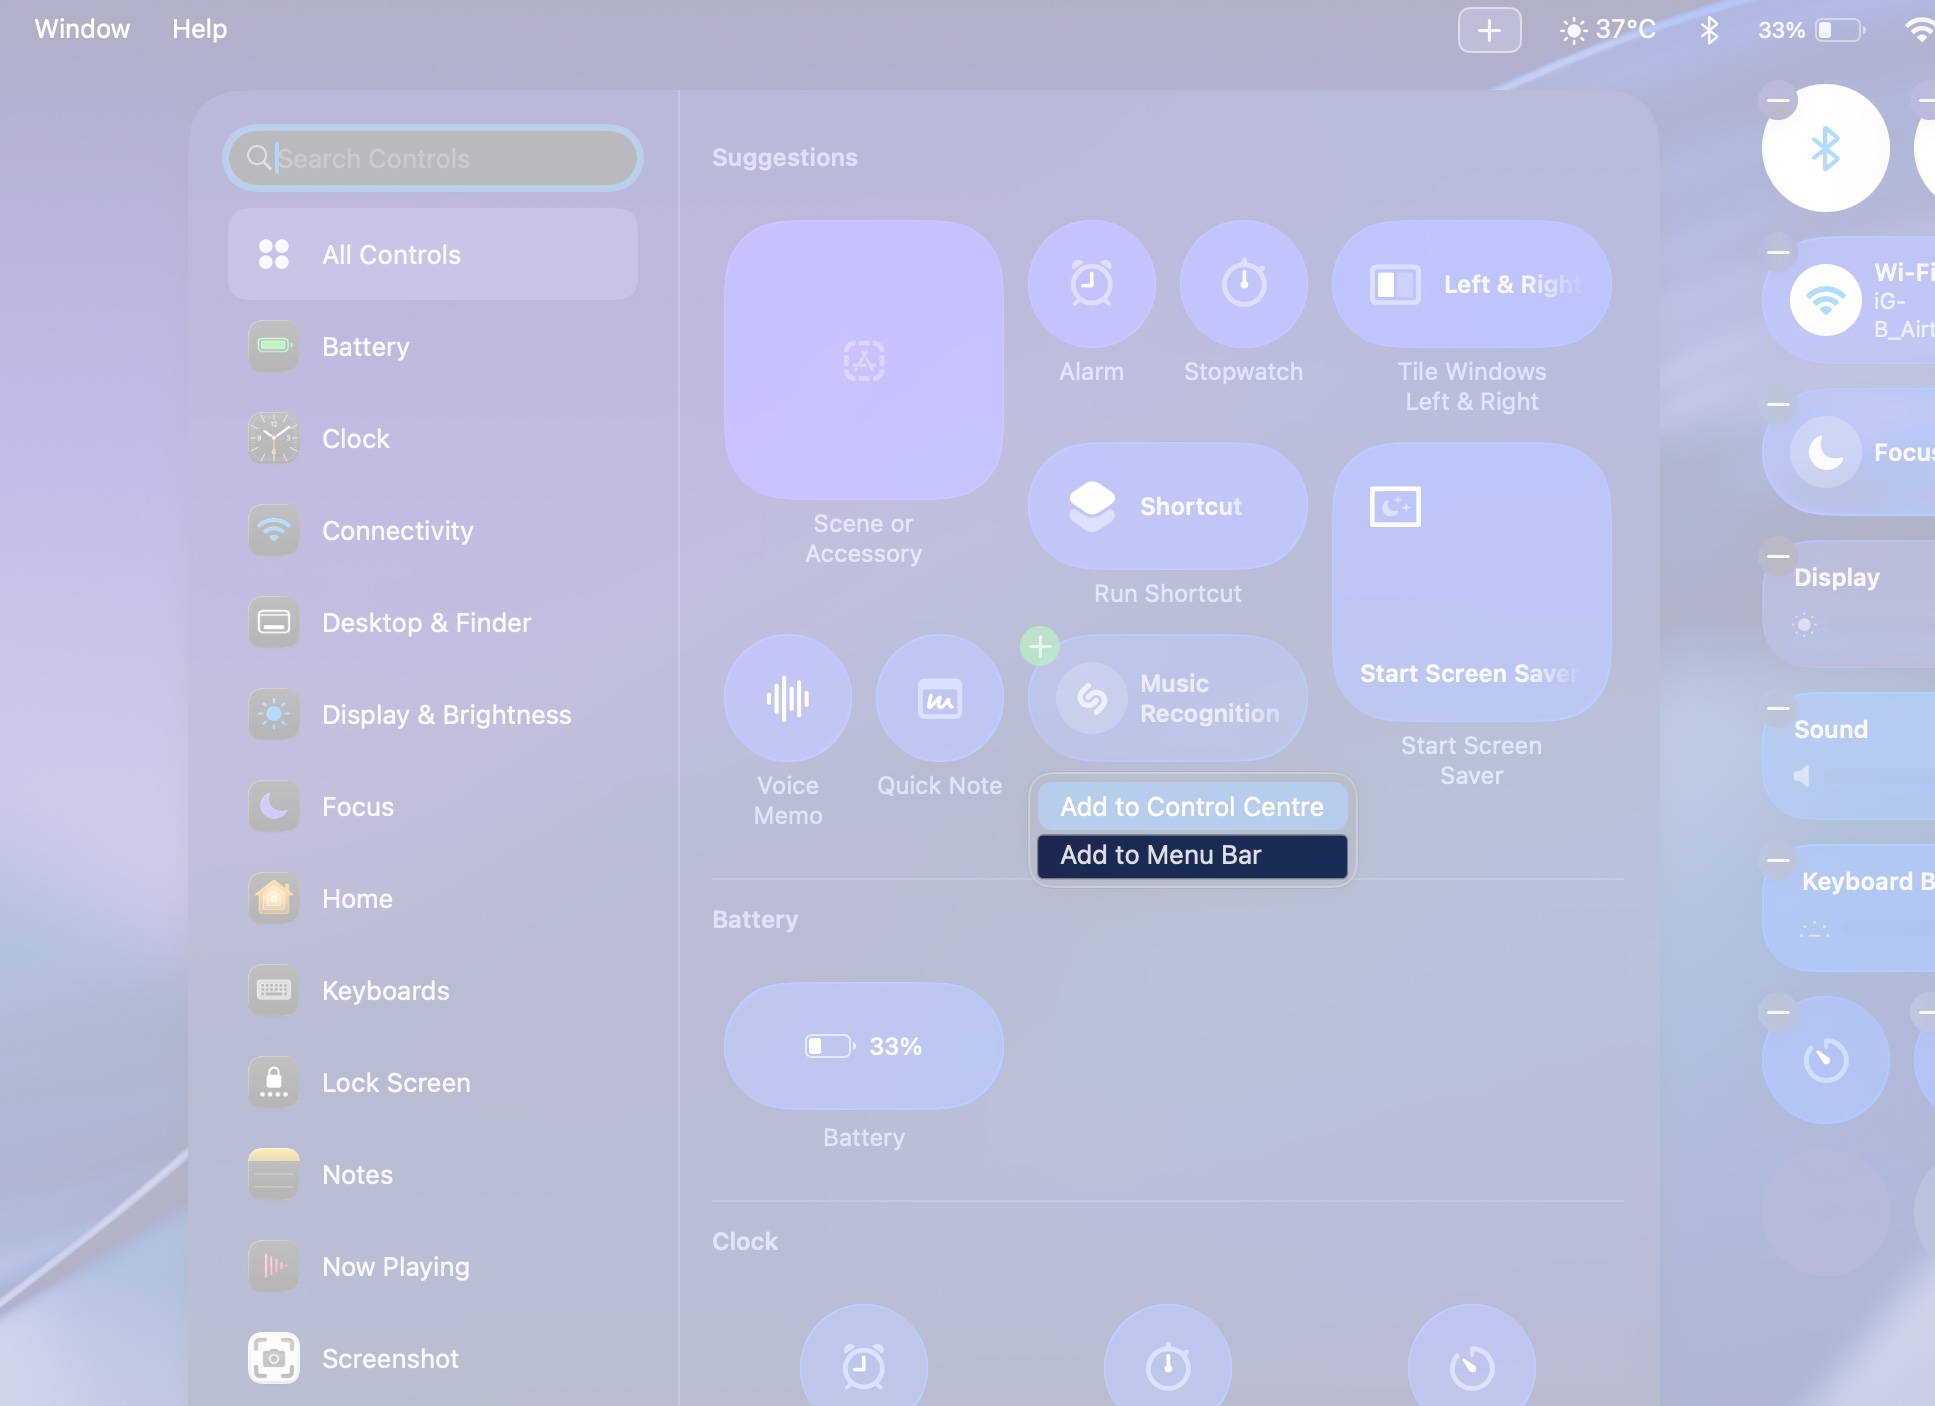Select the Music Recognition Shazam control
The width and height of the screenshot is (1935, 1406).
point(1167,698)
